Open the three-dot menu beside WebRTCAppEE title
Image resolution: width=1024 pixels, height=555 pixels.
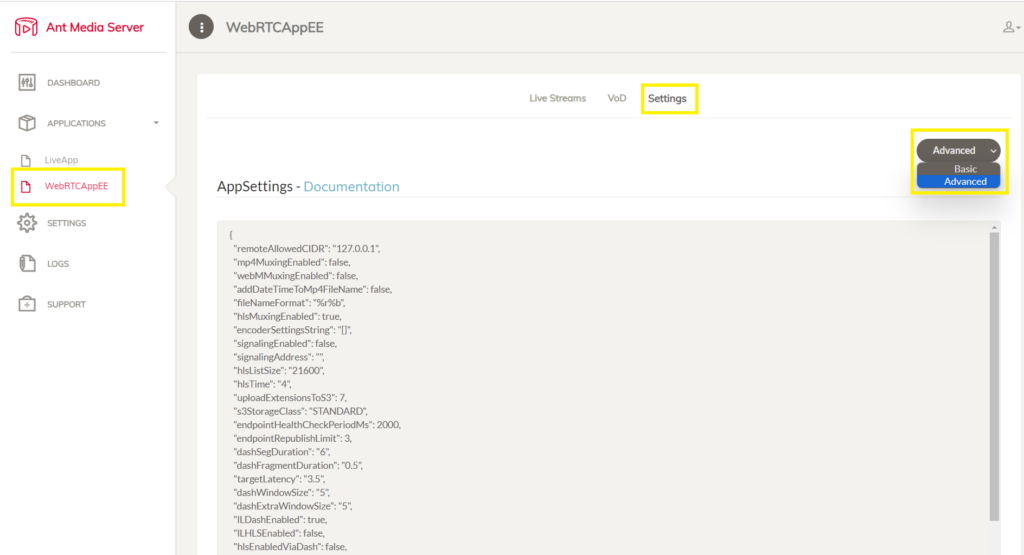(201, 27)
